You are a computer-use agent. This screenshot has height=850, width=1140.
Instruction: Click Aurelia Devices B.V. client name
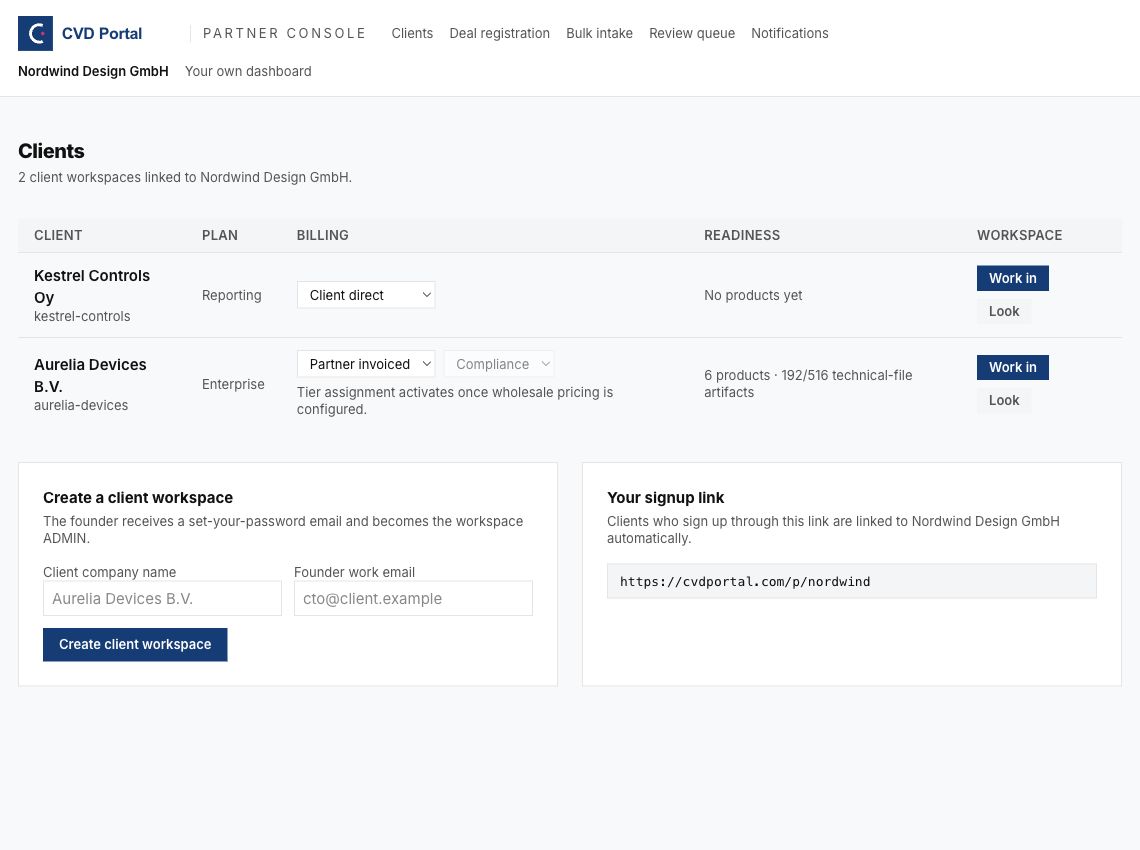point(90,375)
